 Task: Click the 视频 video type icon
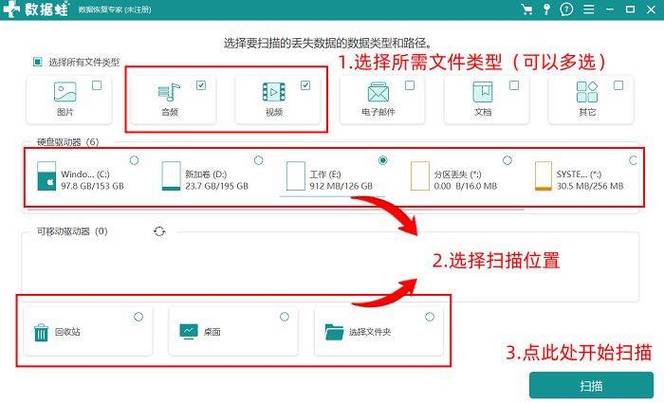(x=274, y=92)
